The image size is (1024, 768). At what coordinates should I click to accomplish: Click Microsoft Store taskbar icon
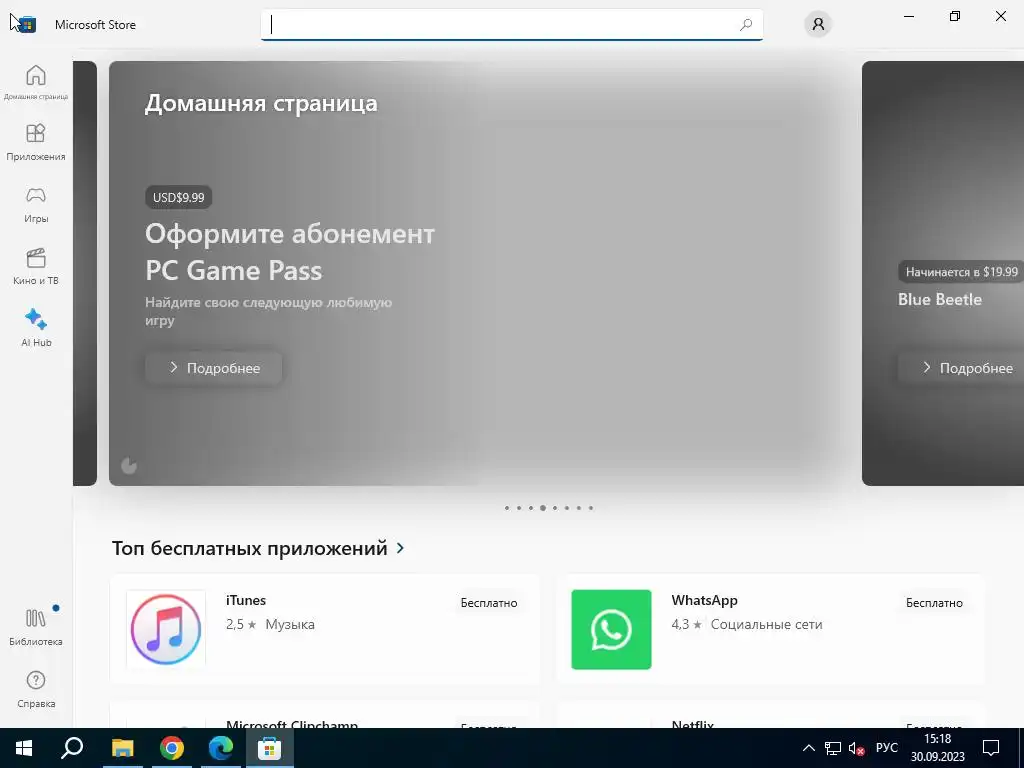click(x=269, y=748)
